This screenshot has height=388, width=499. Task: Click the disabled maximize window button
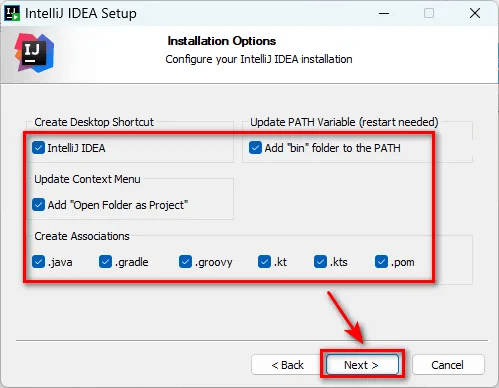(429, 13)
